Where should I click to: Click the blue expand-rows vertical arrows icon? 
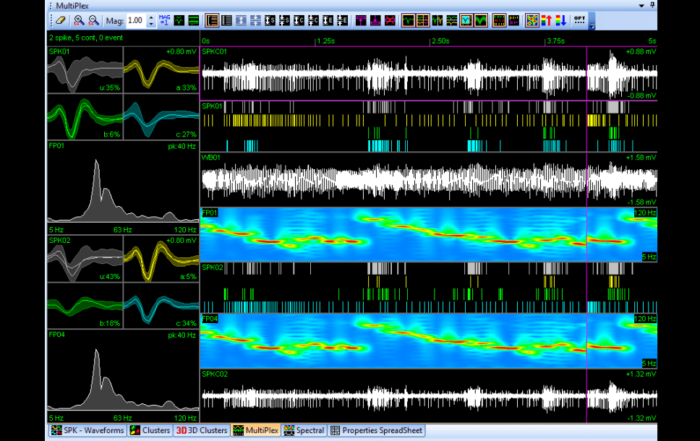coord(241,21)
